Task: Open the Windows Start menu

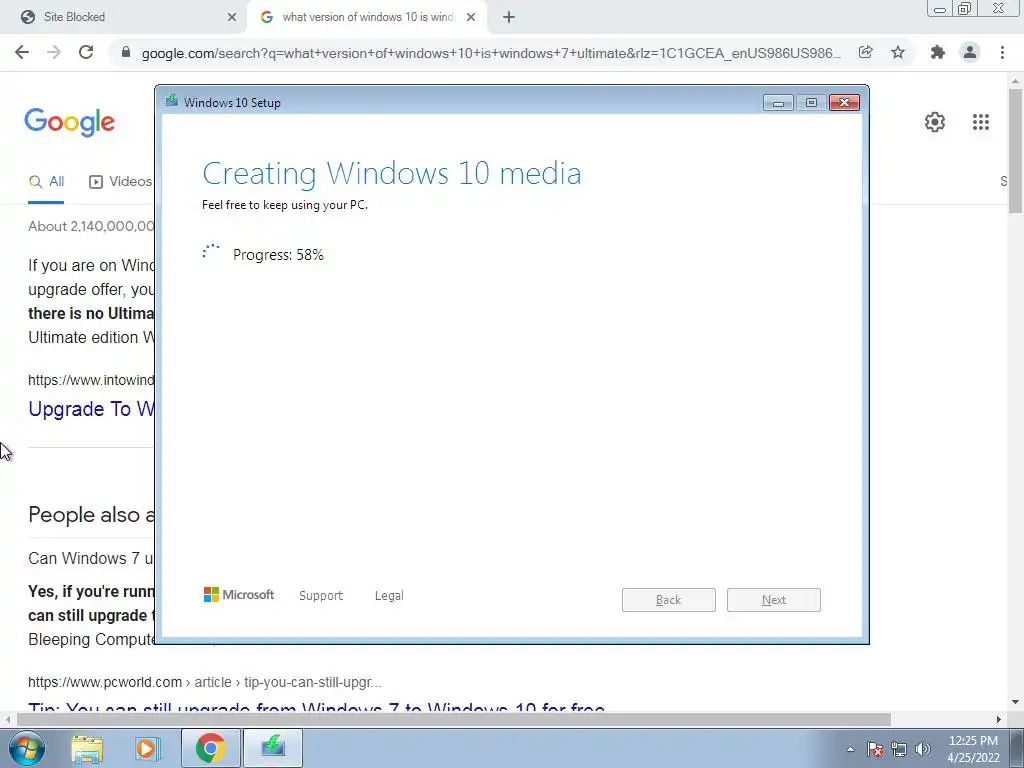Action: pos(27,748)
